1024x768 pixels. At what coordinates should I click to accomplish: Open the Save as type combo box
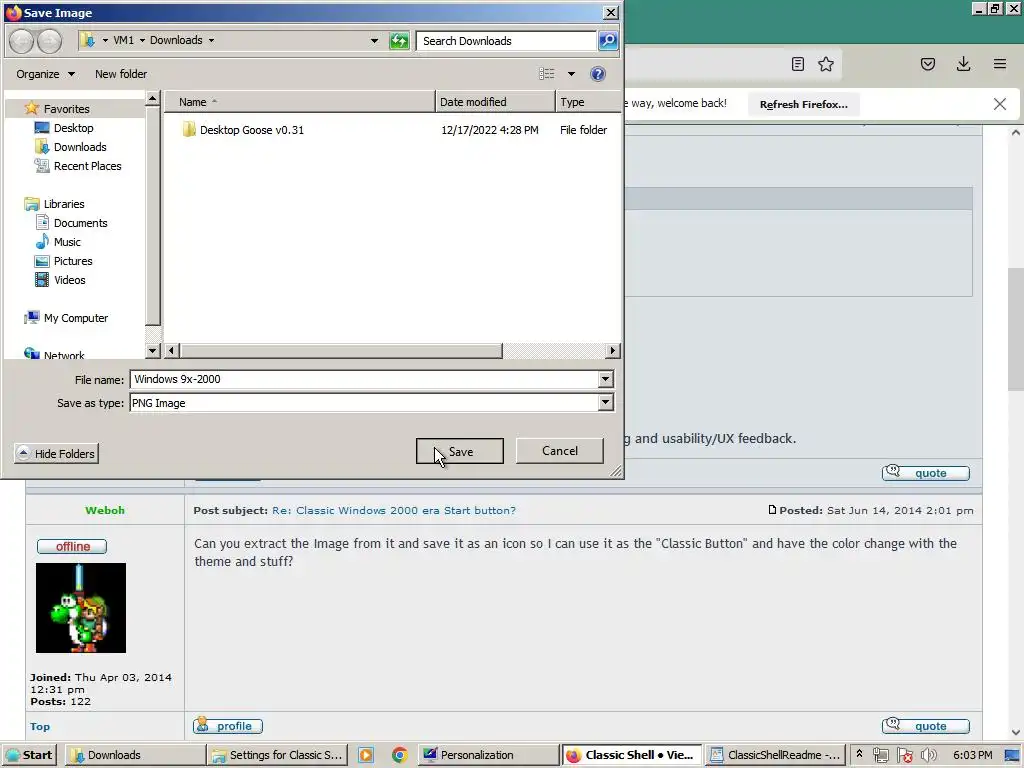(372, 403)
